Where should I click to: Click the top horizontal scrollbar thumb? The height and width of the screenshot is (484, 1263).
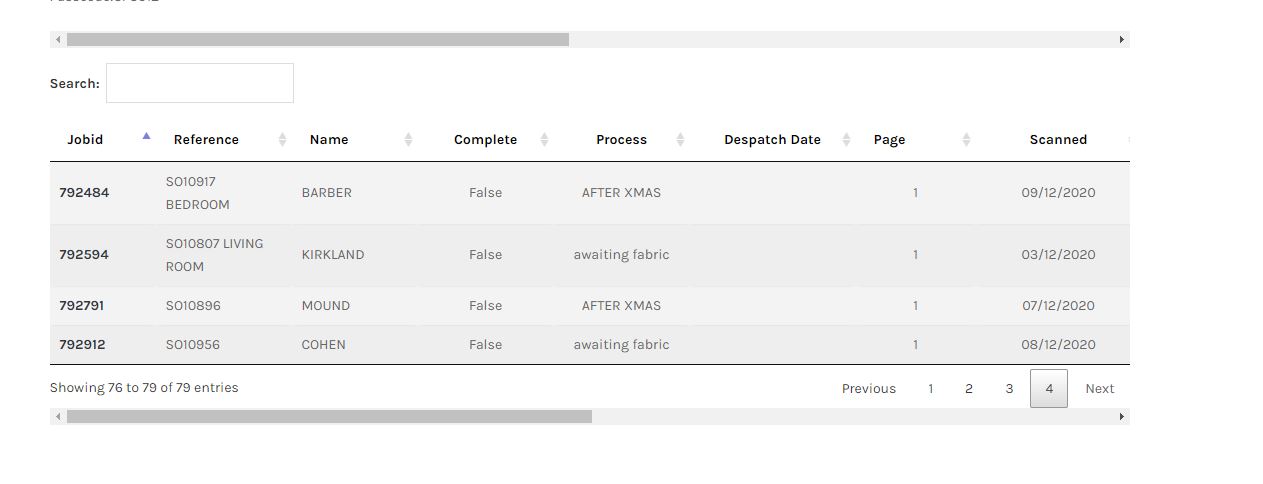coord(317,40)
